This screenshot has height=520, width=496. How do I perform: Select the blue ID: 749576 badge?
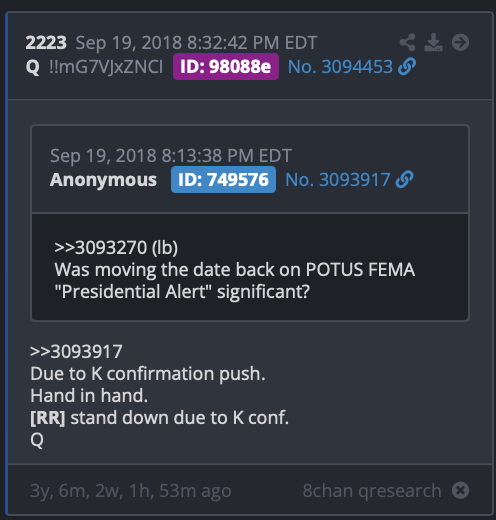click(x=223, y=180)
